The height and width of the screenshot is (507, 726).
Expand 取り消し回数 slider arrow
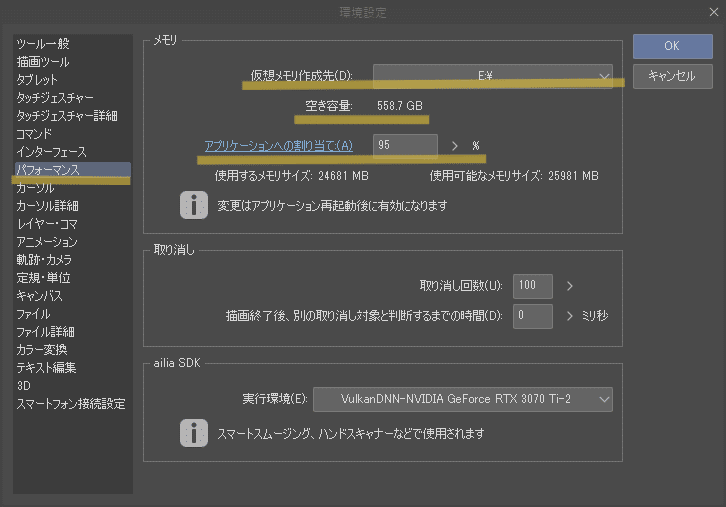[570, 286]
